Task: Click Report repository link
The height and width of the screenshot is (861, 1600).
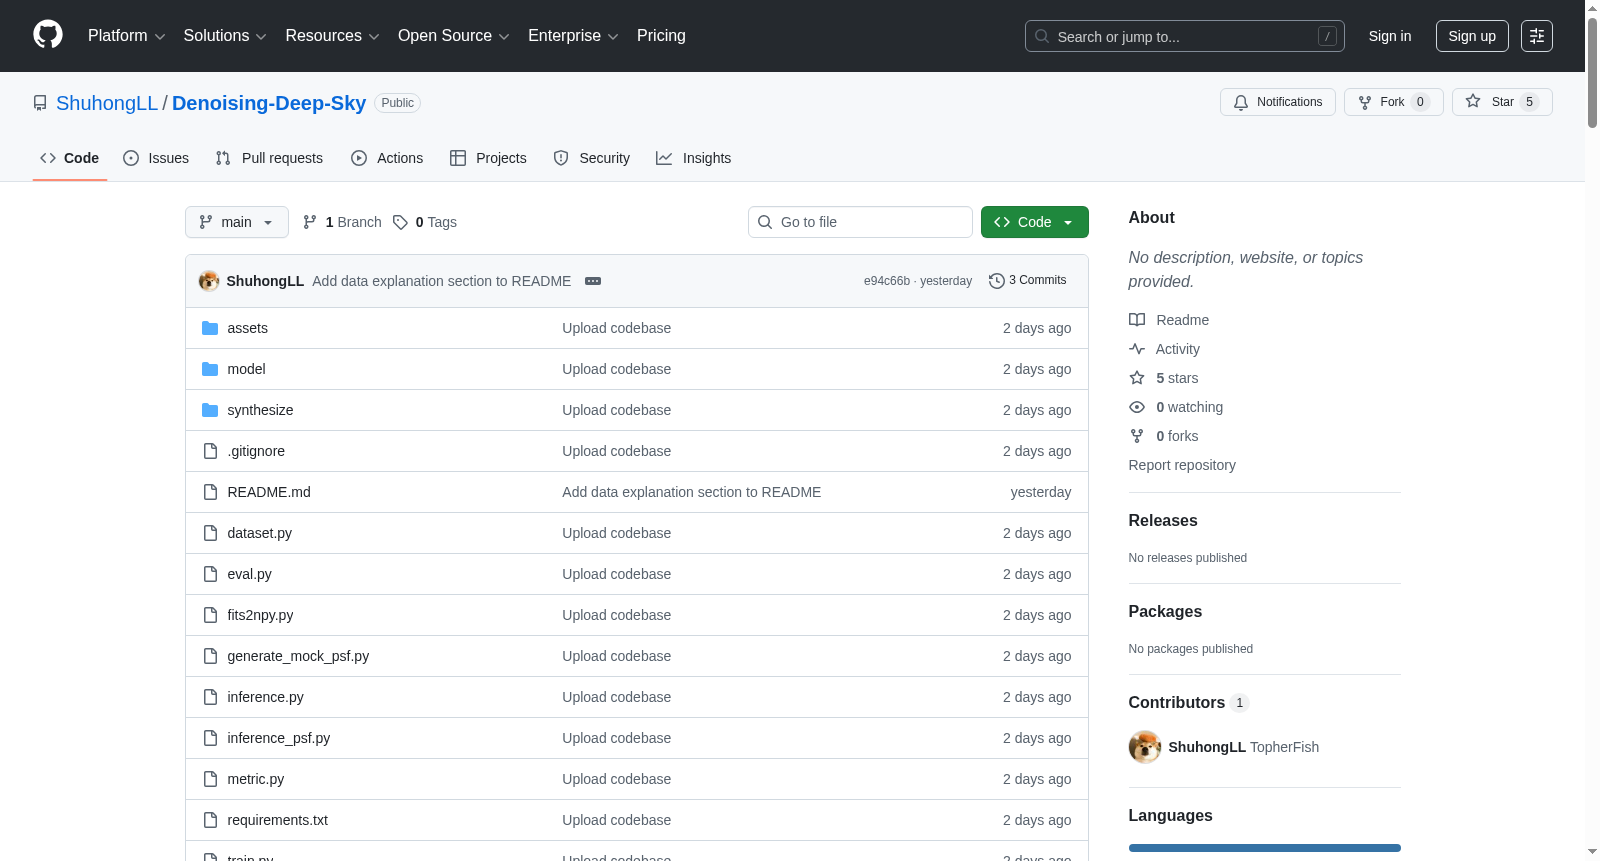Action: coord(1182,465)
